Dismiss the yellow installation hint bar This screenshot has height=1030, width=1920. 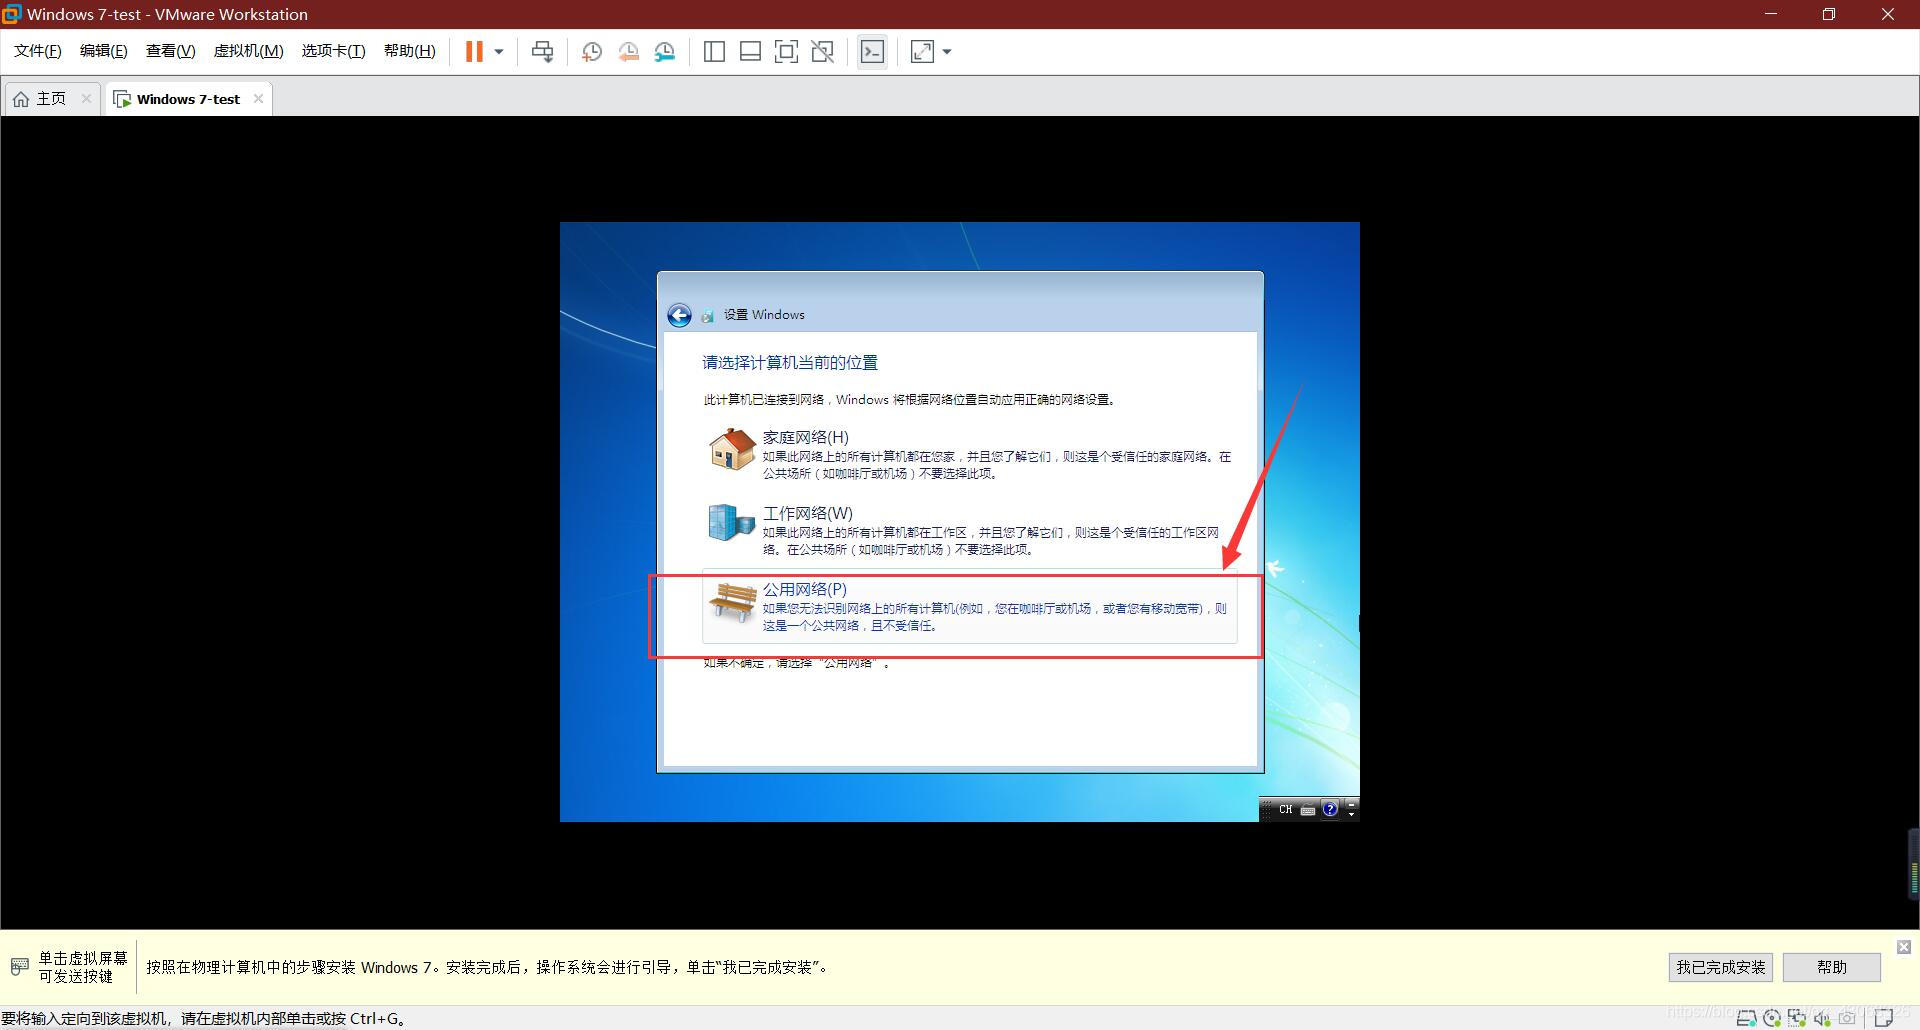[x=1904, y=946]
